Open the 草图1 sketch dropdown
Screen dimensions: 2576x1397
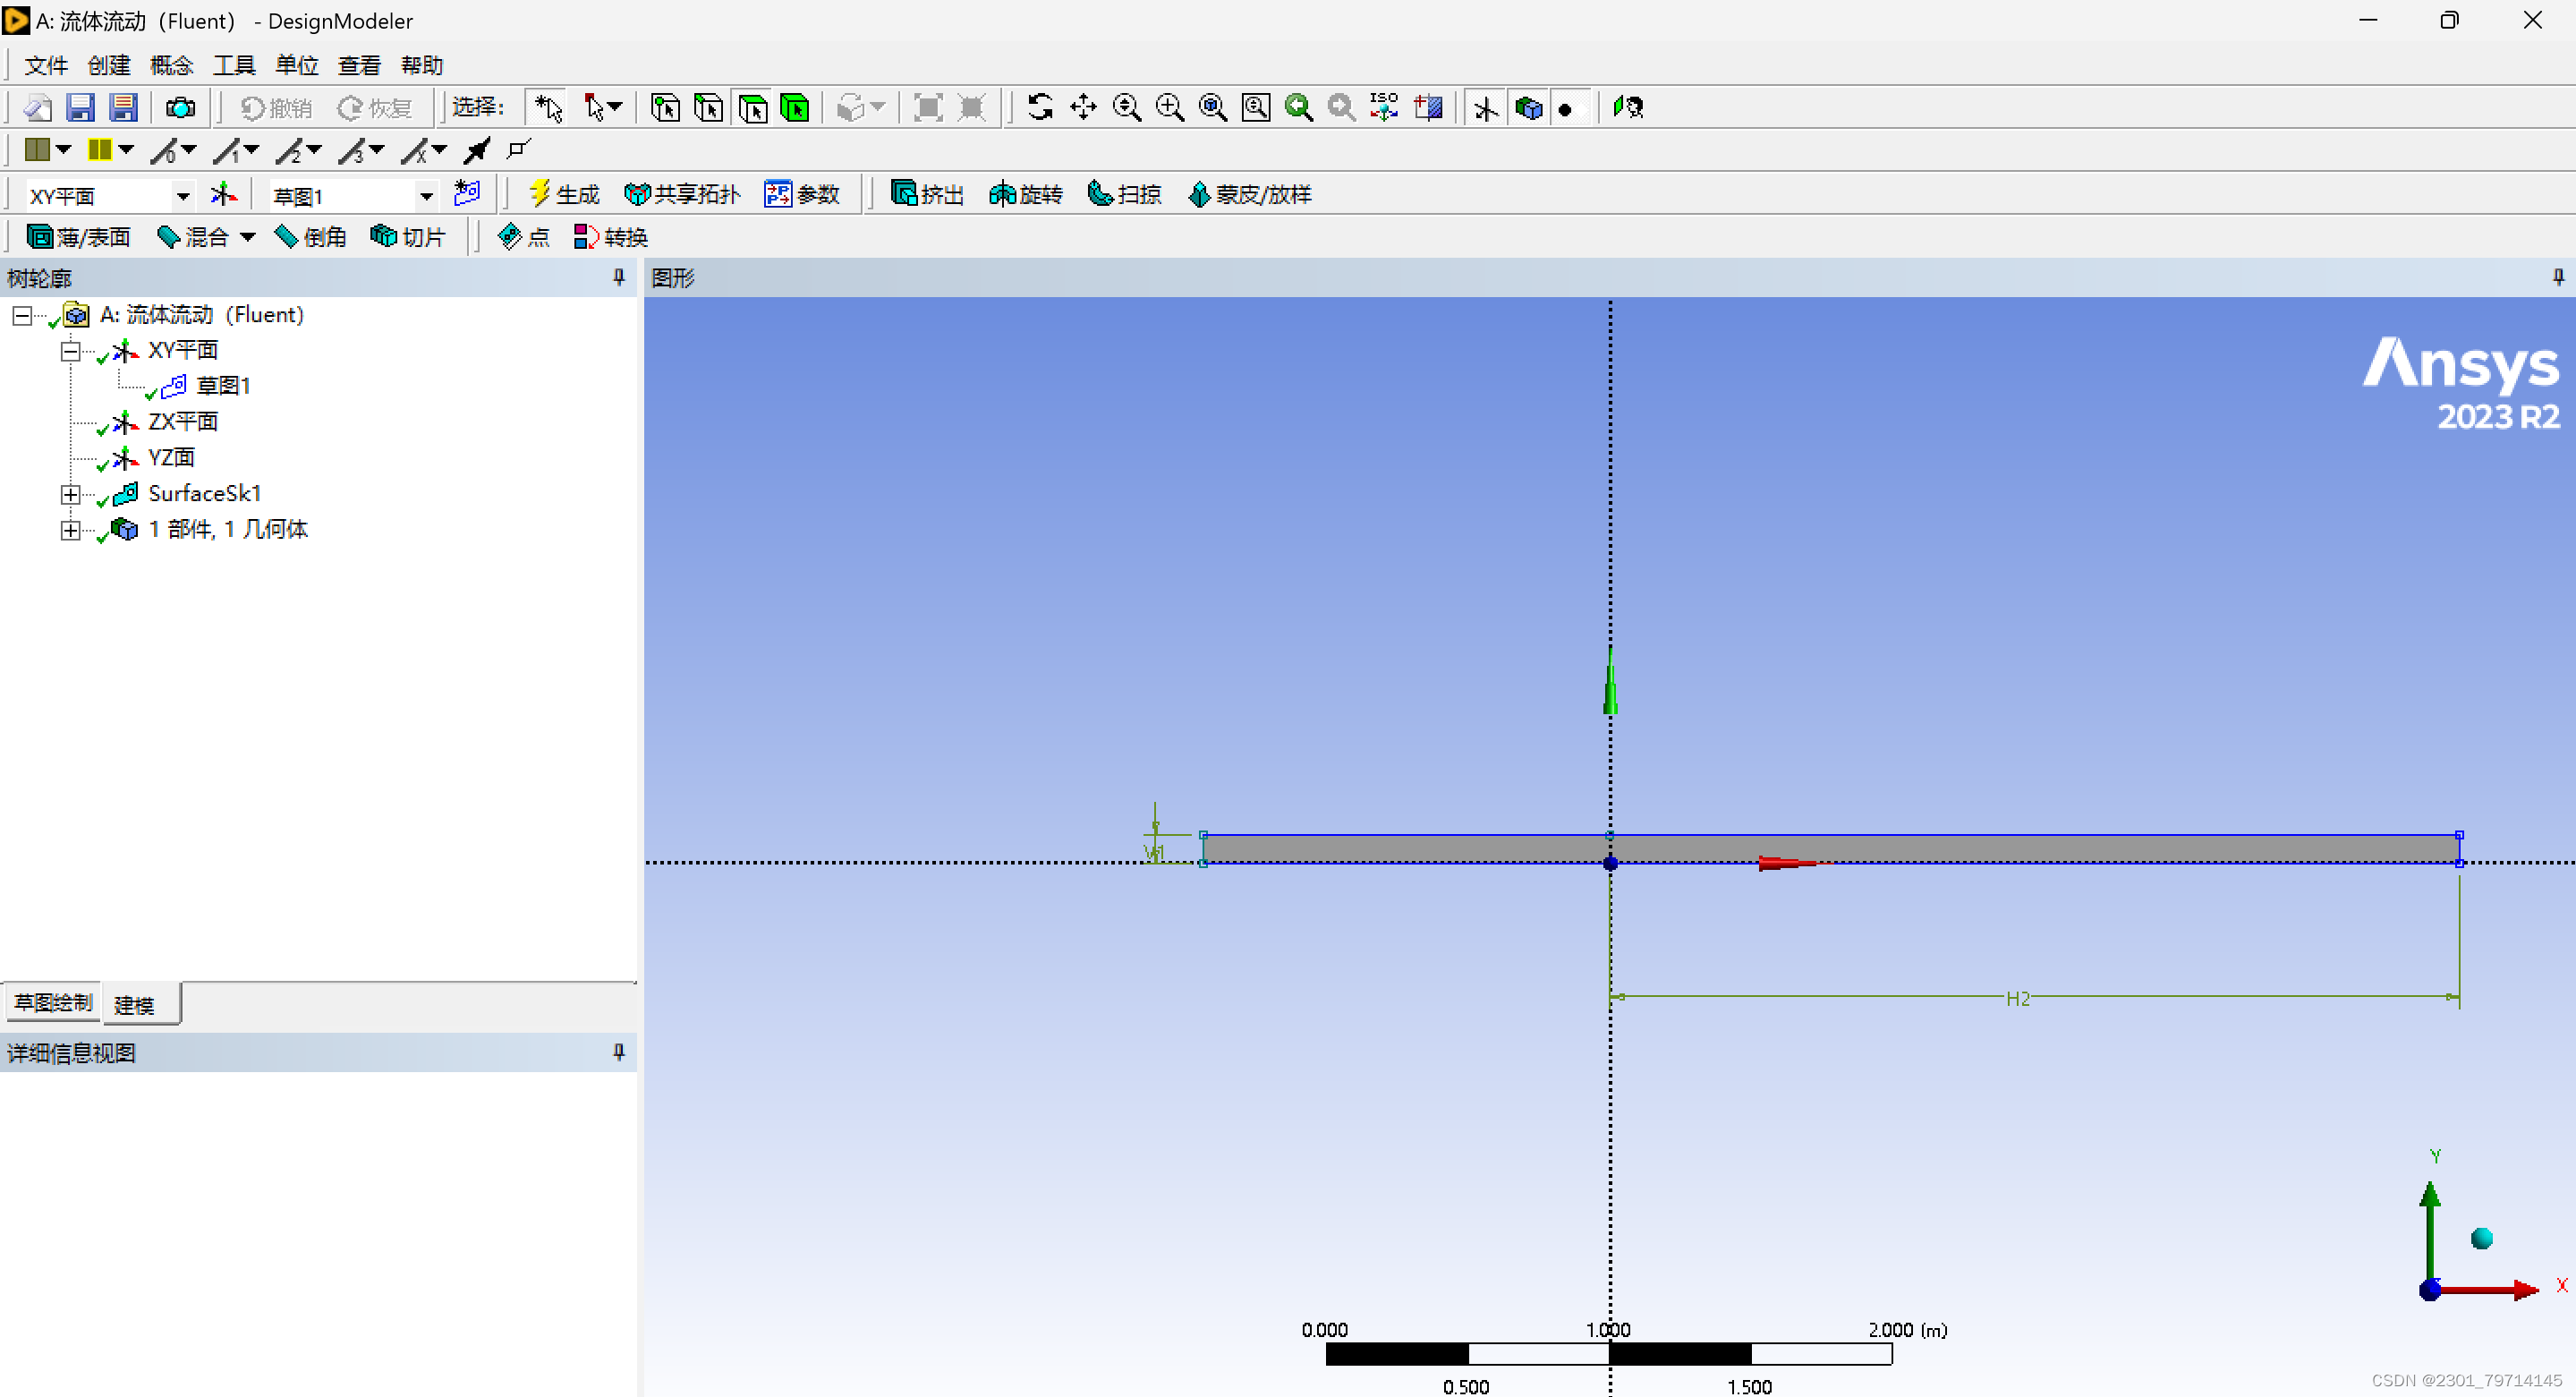coord(426,196)
